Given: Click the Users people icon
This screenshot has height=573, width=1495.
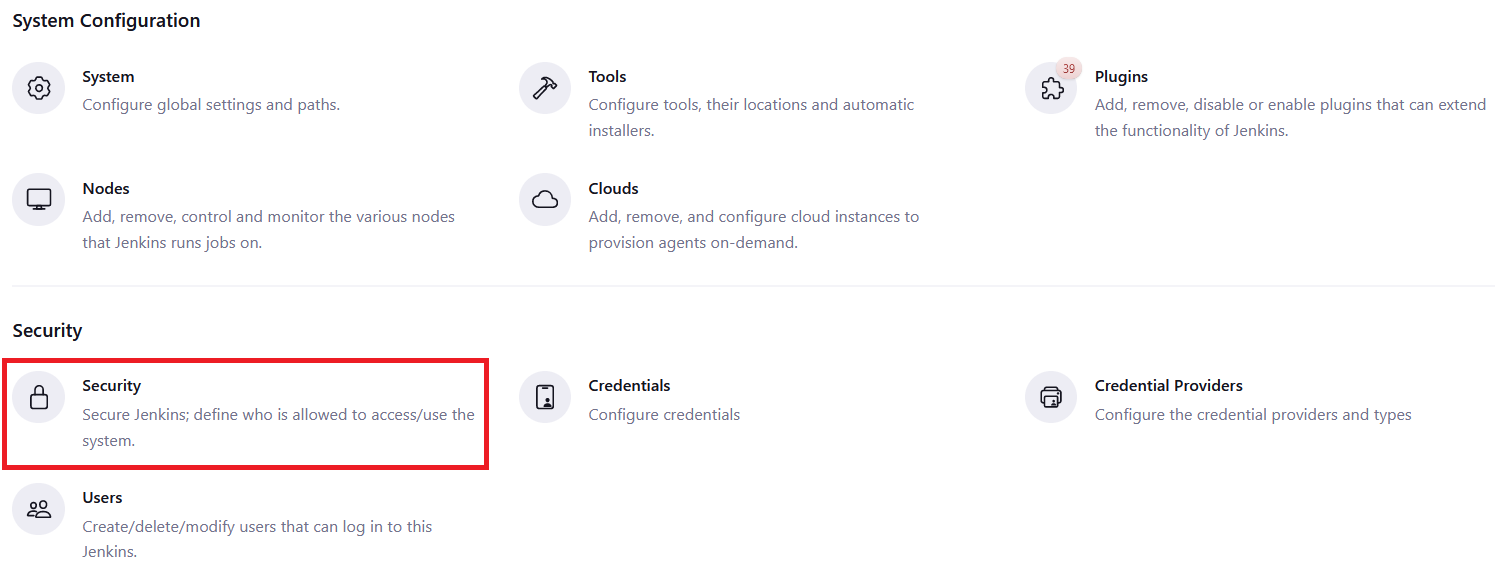Looking at the screenshot, I should click(x=39, y=509).
